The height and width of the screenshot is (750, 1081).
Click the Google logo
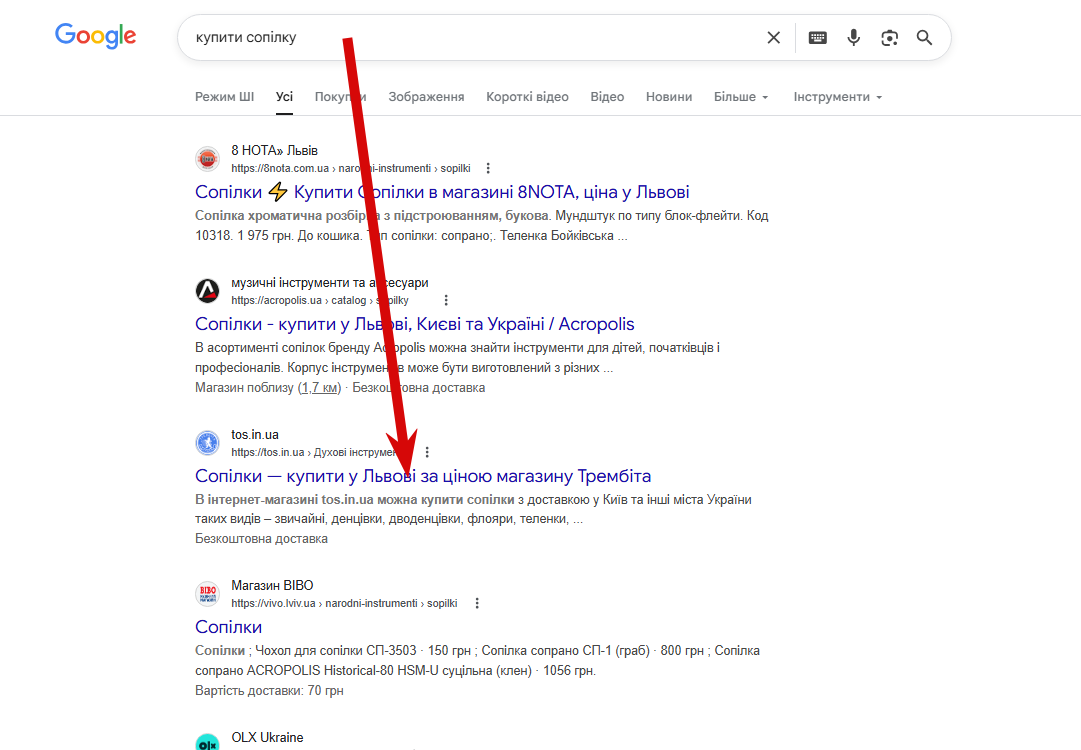(x=96, y=36)
